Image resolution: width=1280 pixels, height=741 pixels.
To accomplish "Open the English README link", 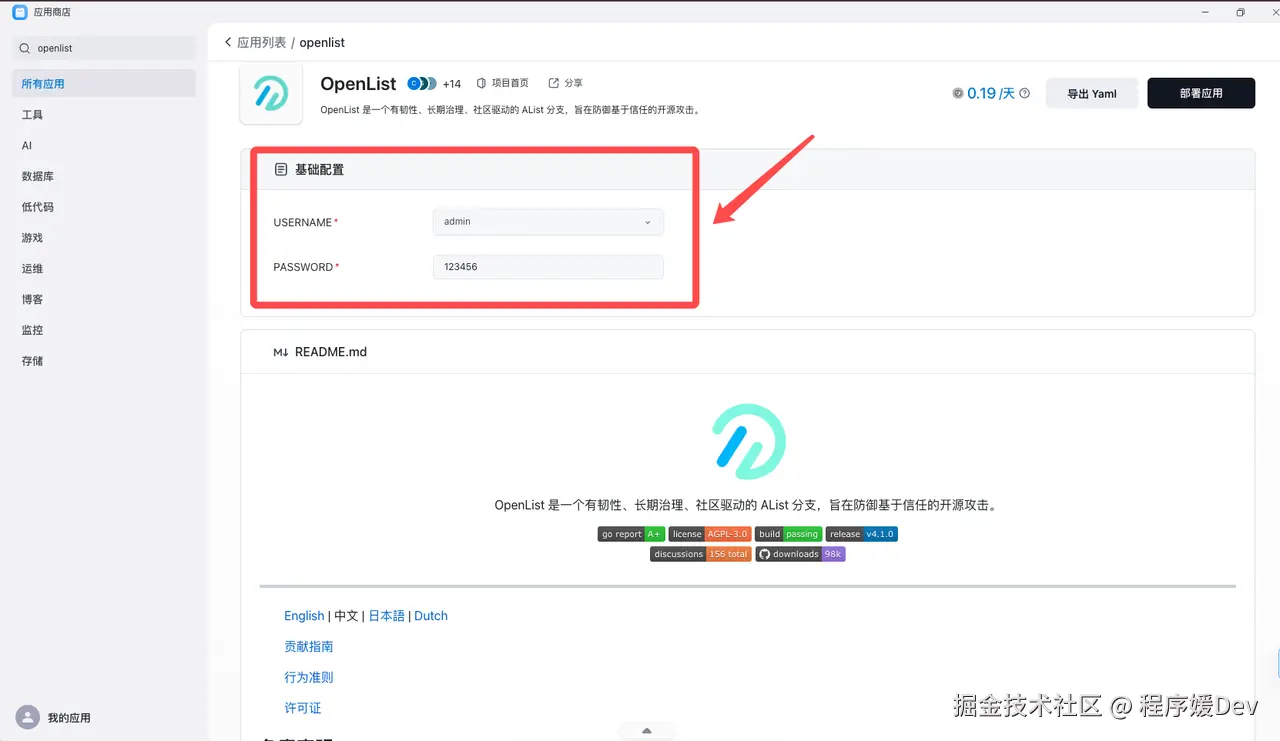I will 304,616.
